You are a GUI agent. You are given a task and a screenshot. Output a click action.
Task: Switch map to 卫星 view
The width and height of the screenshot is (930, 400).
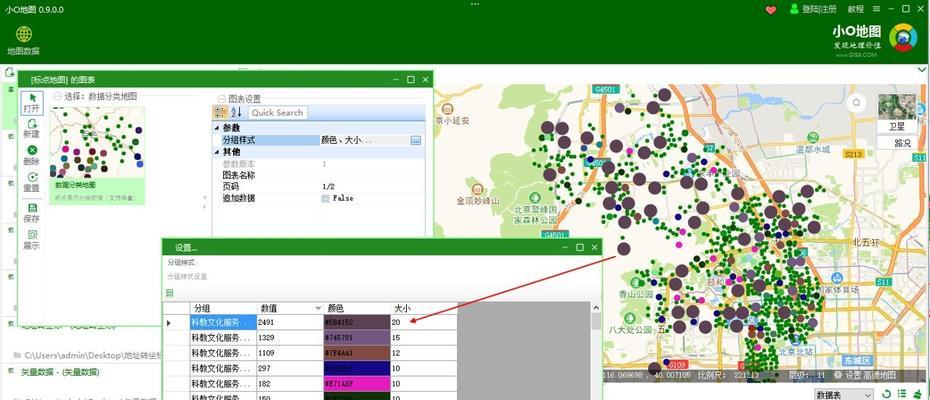(896, 127)
